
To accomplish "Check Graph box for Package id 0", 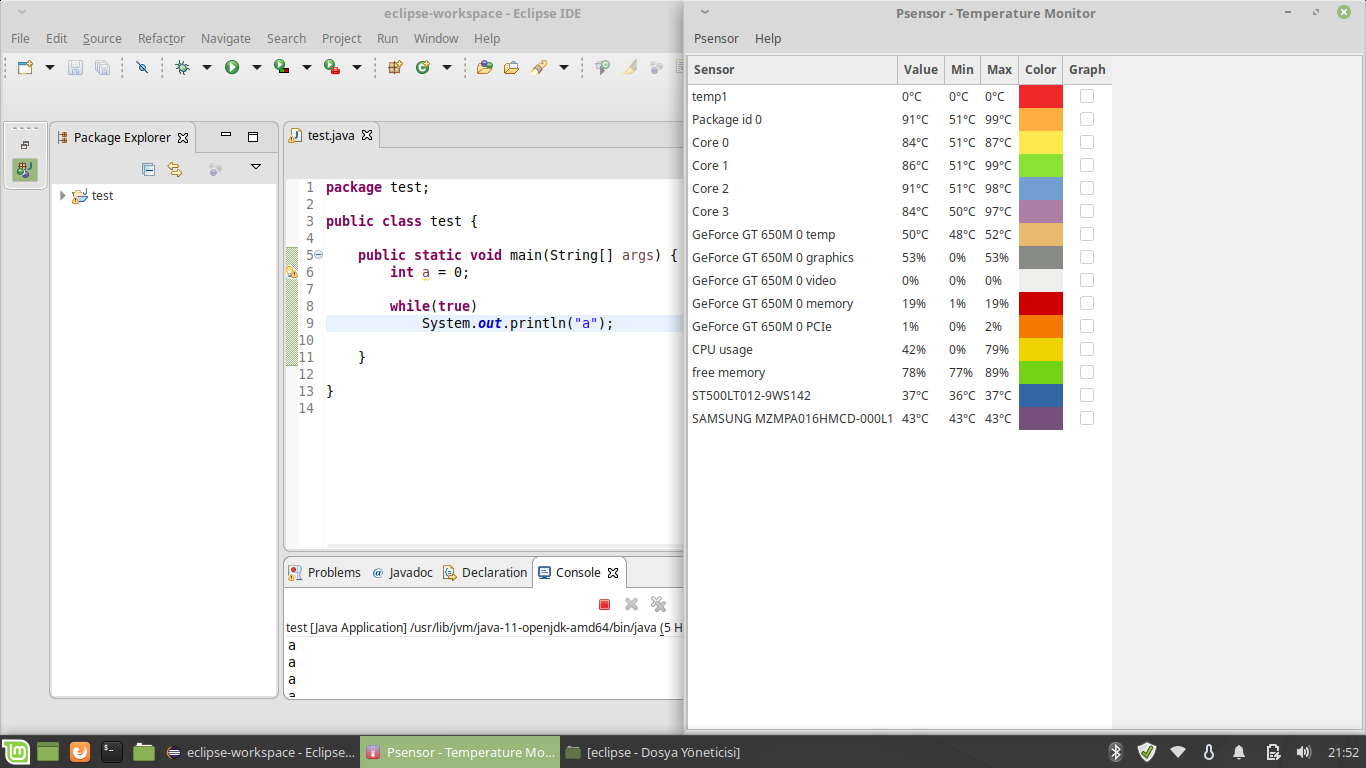I will tap(1087, 119).
